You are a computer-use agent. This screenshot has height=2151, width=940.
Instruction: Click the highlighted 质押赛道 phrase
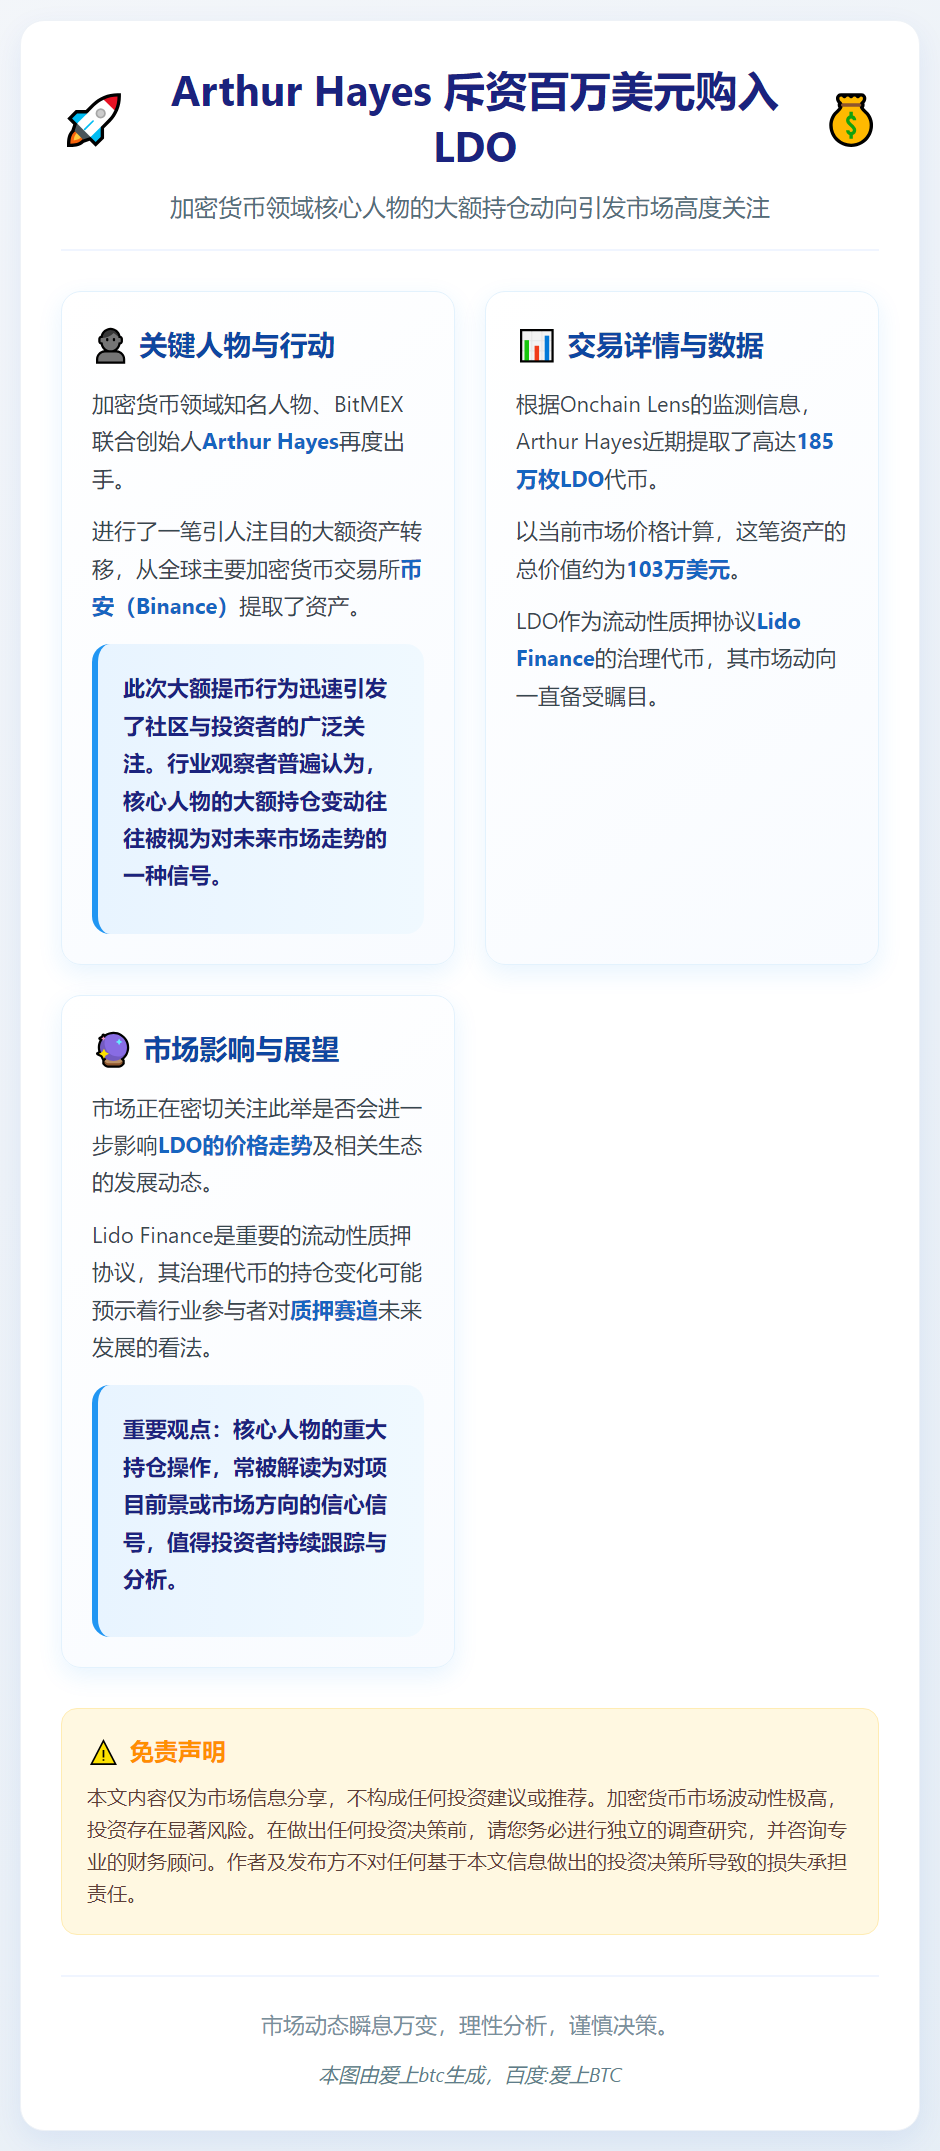point(334,1311)
